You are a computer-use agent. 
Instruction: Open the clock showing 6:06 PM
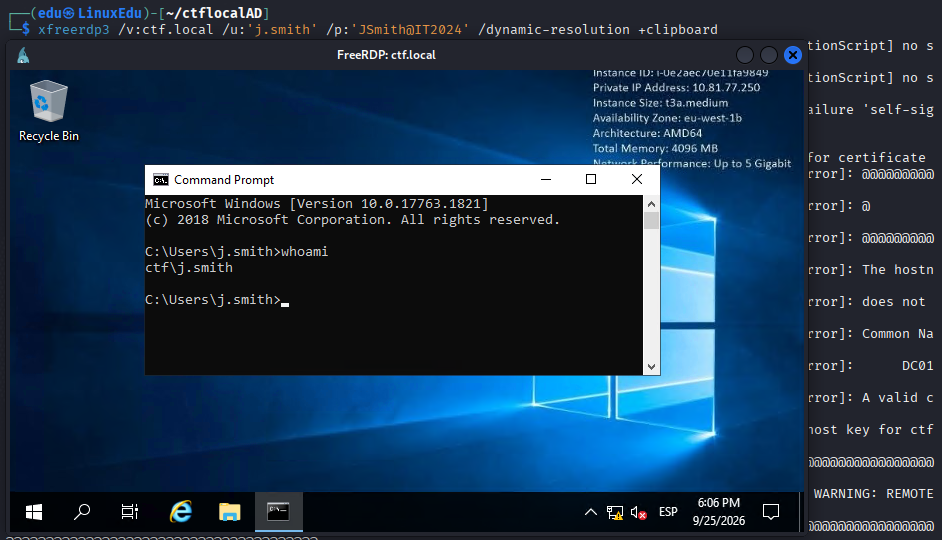point(719,512)
